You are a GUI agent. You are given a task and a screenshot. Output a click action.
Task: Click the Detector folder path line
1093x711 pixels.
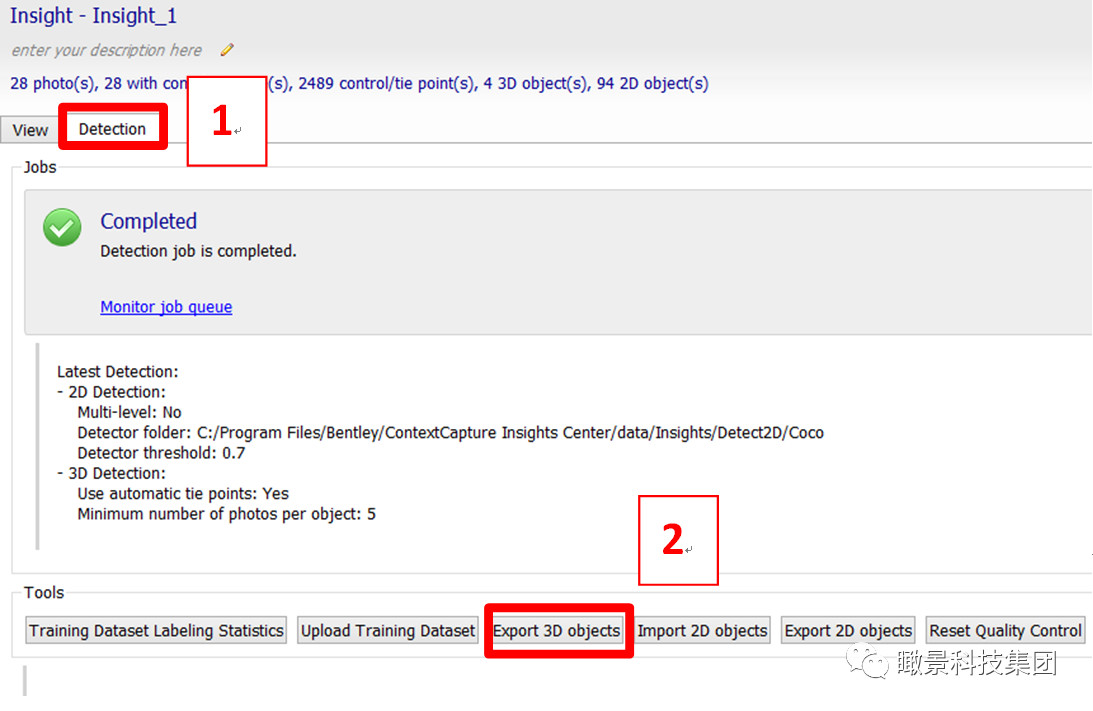pos(450,432)
